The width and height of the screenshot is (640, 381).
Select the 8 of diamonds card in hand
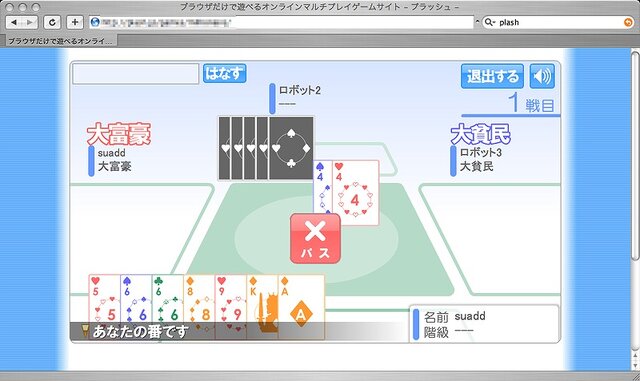[199, 306]
